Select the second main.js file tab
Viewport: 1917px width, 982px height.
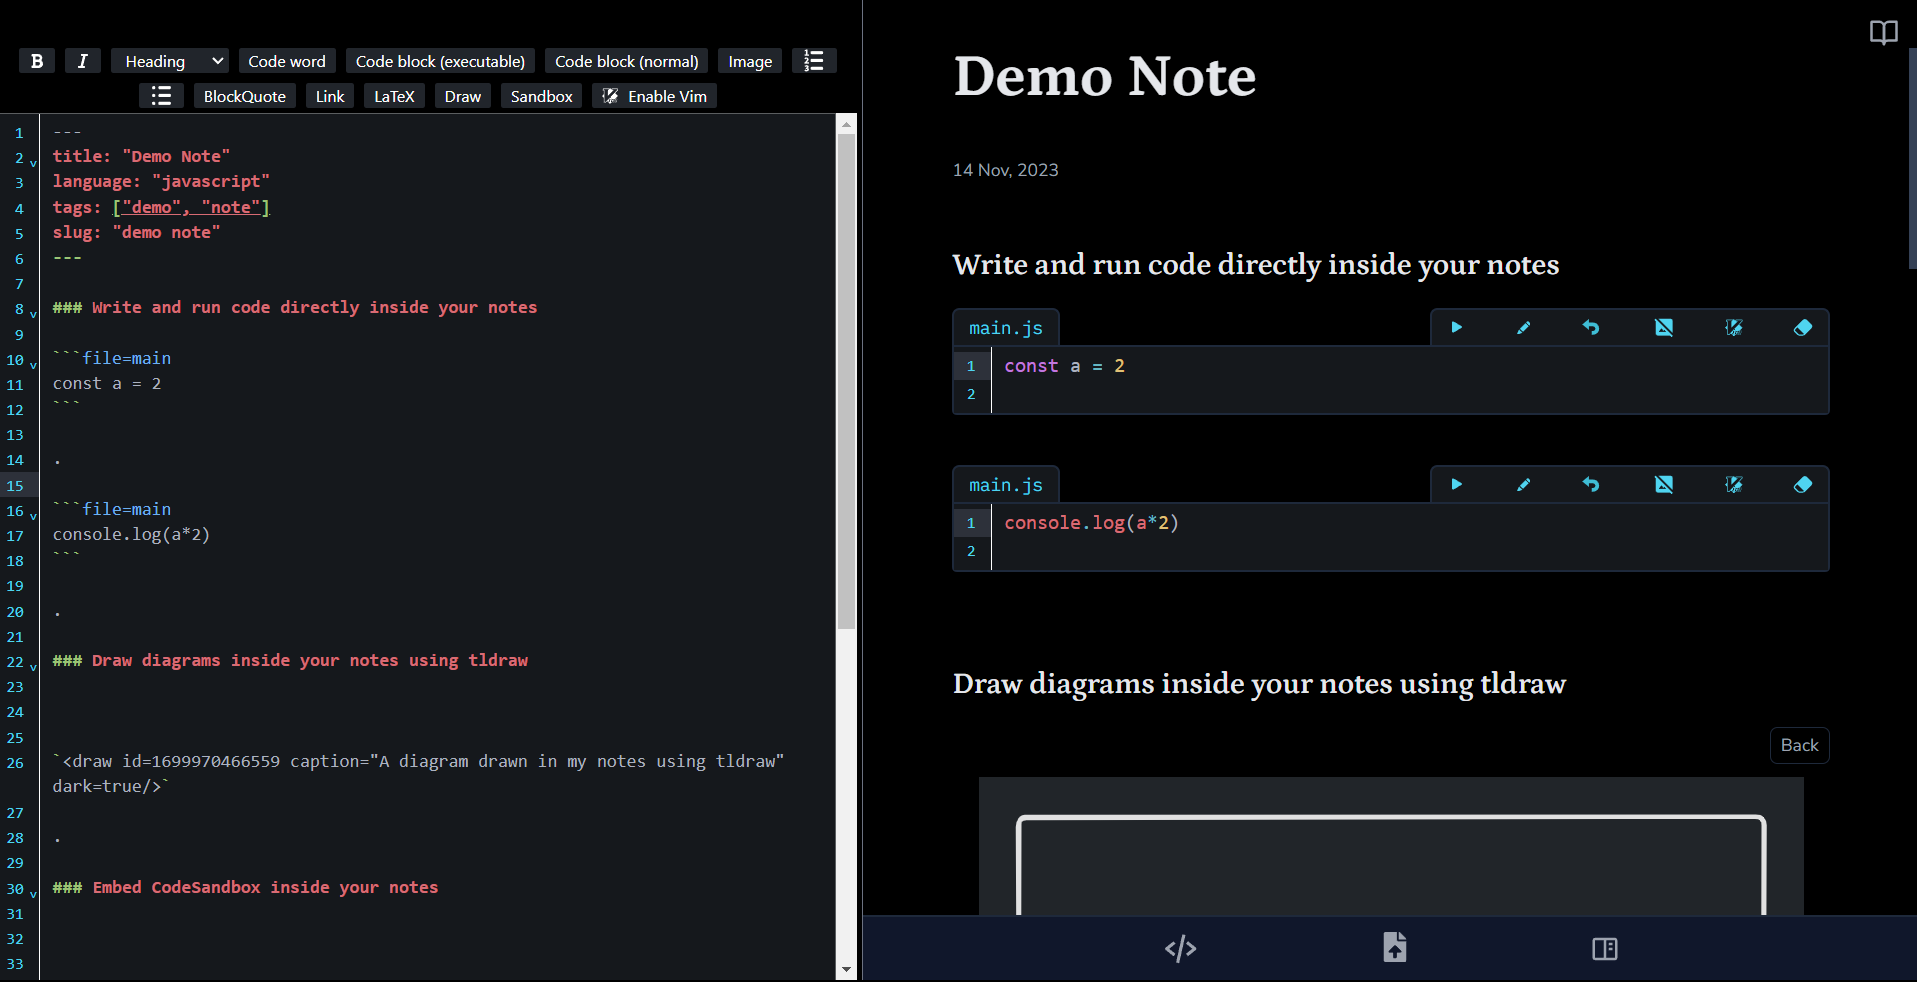(1006, 485)
